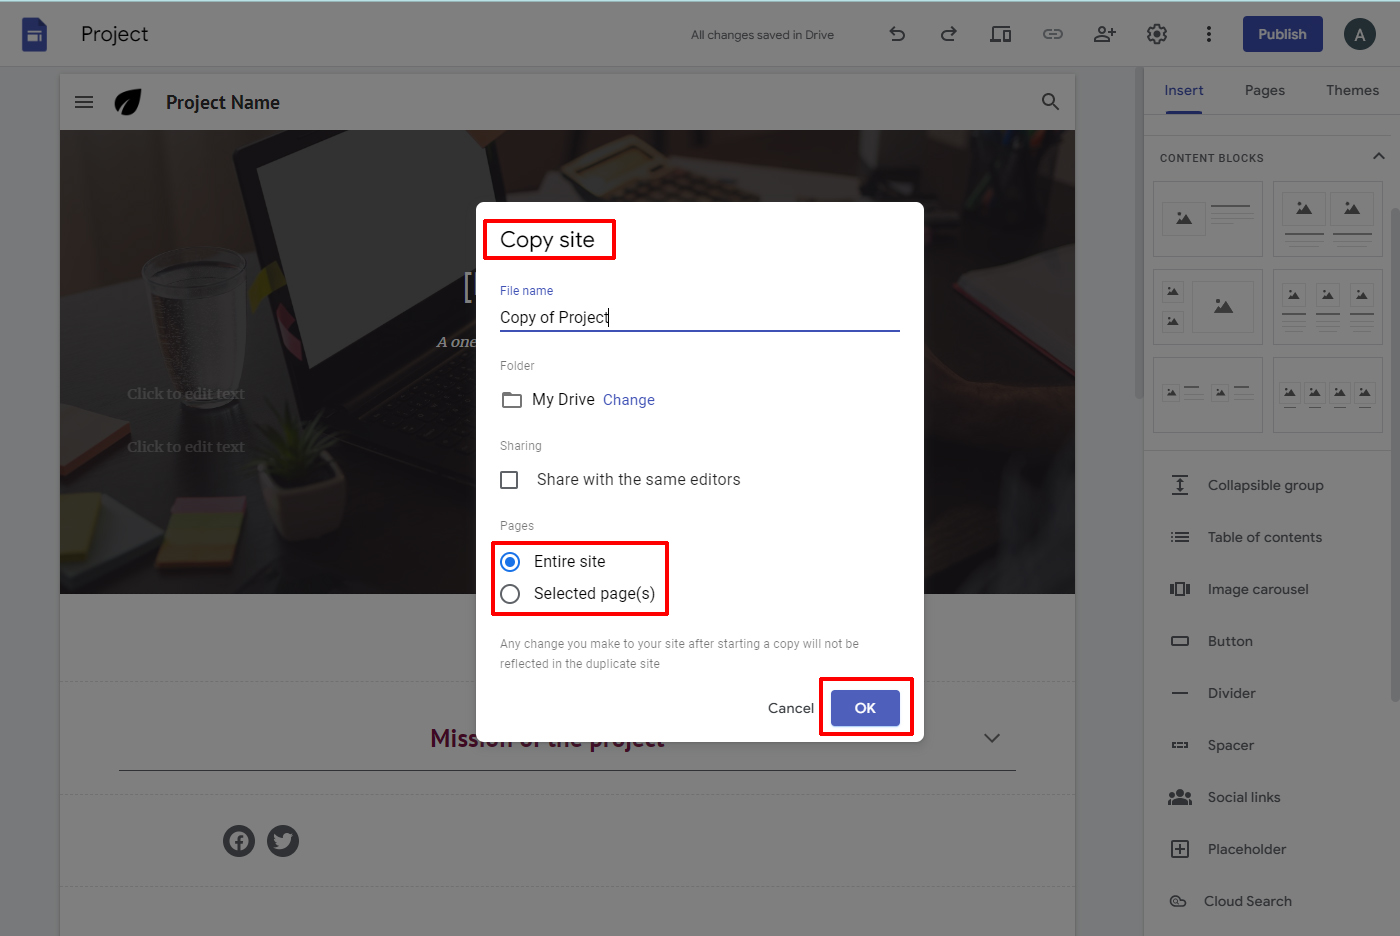The height and width of the screenshot is (936, 1400).
Task: Switch to the Pages tab
Action: tap(1264, 90)
